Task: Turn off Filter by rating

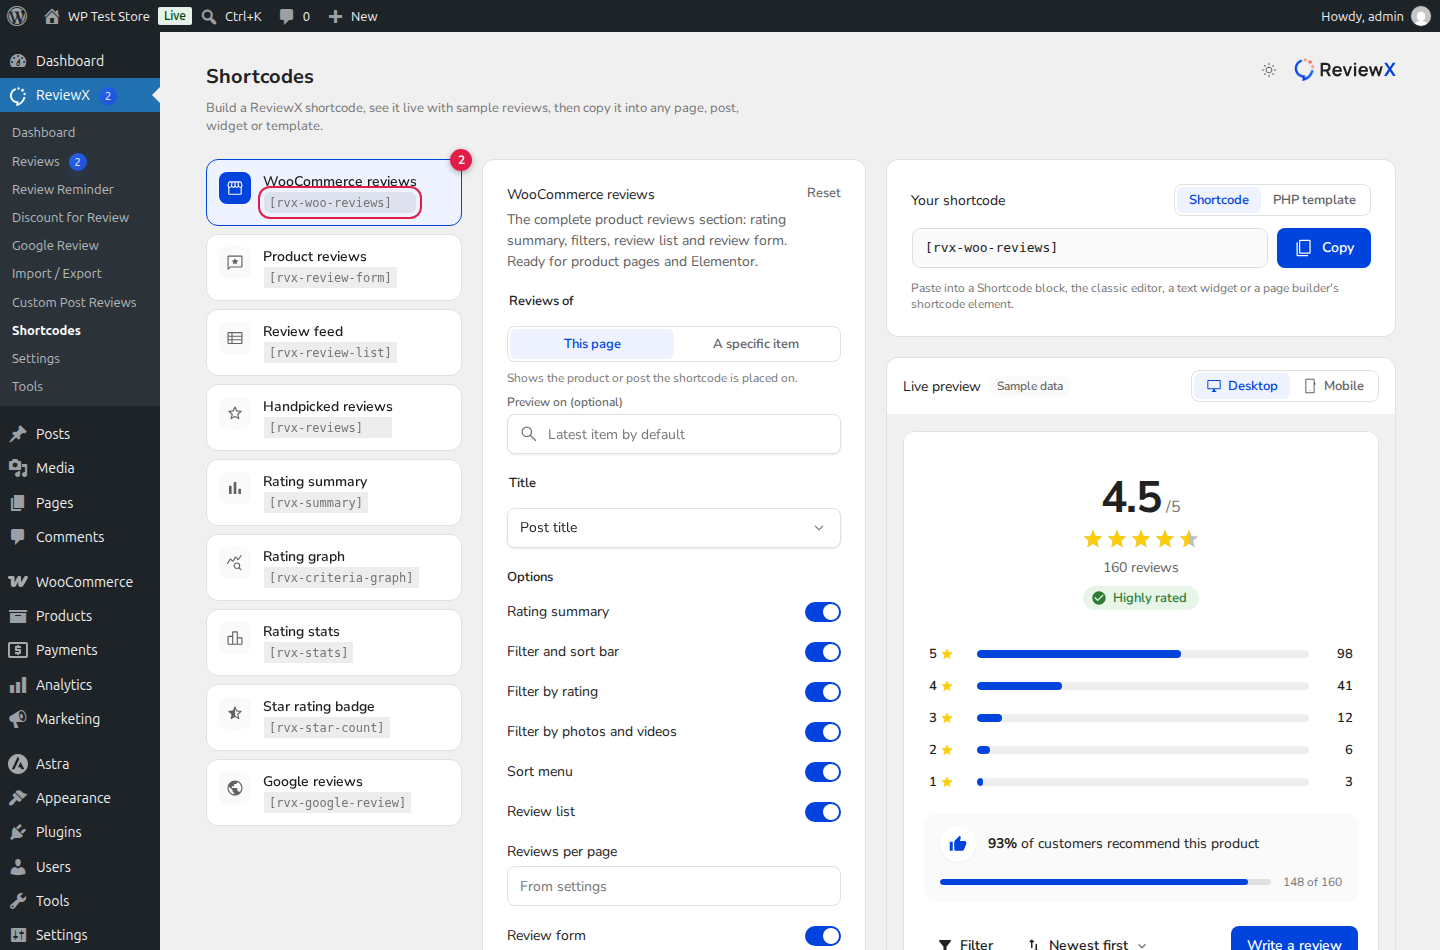Action: 823,692
